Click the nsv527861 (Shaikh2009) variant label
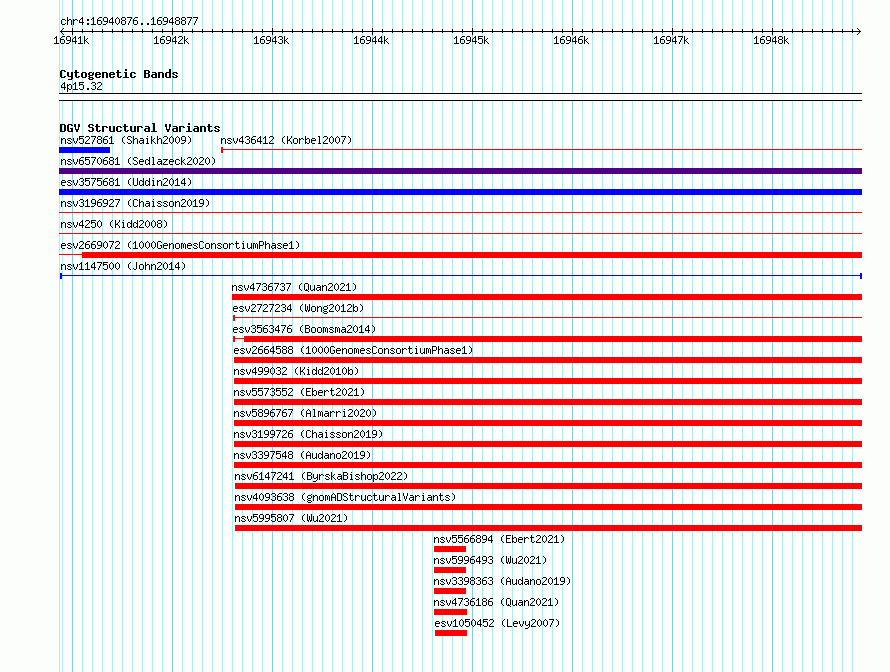 [x=126, y=140]
